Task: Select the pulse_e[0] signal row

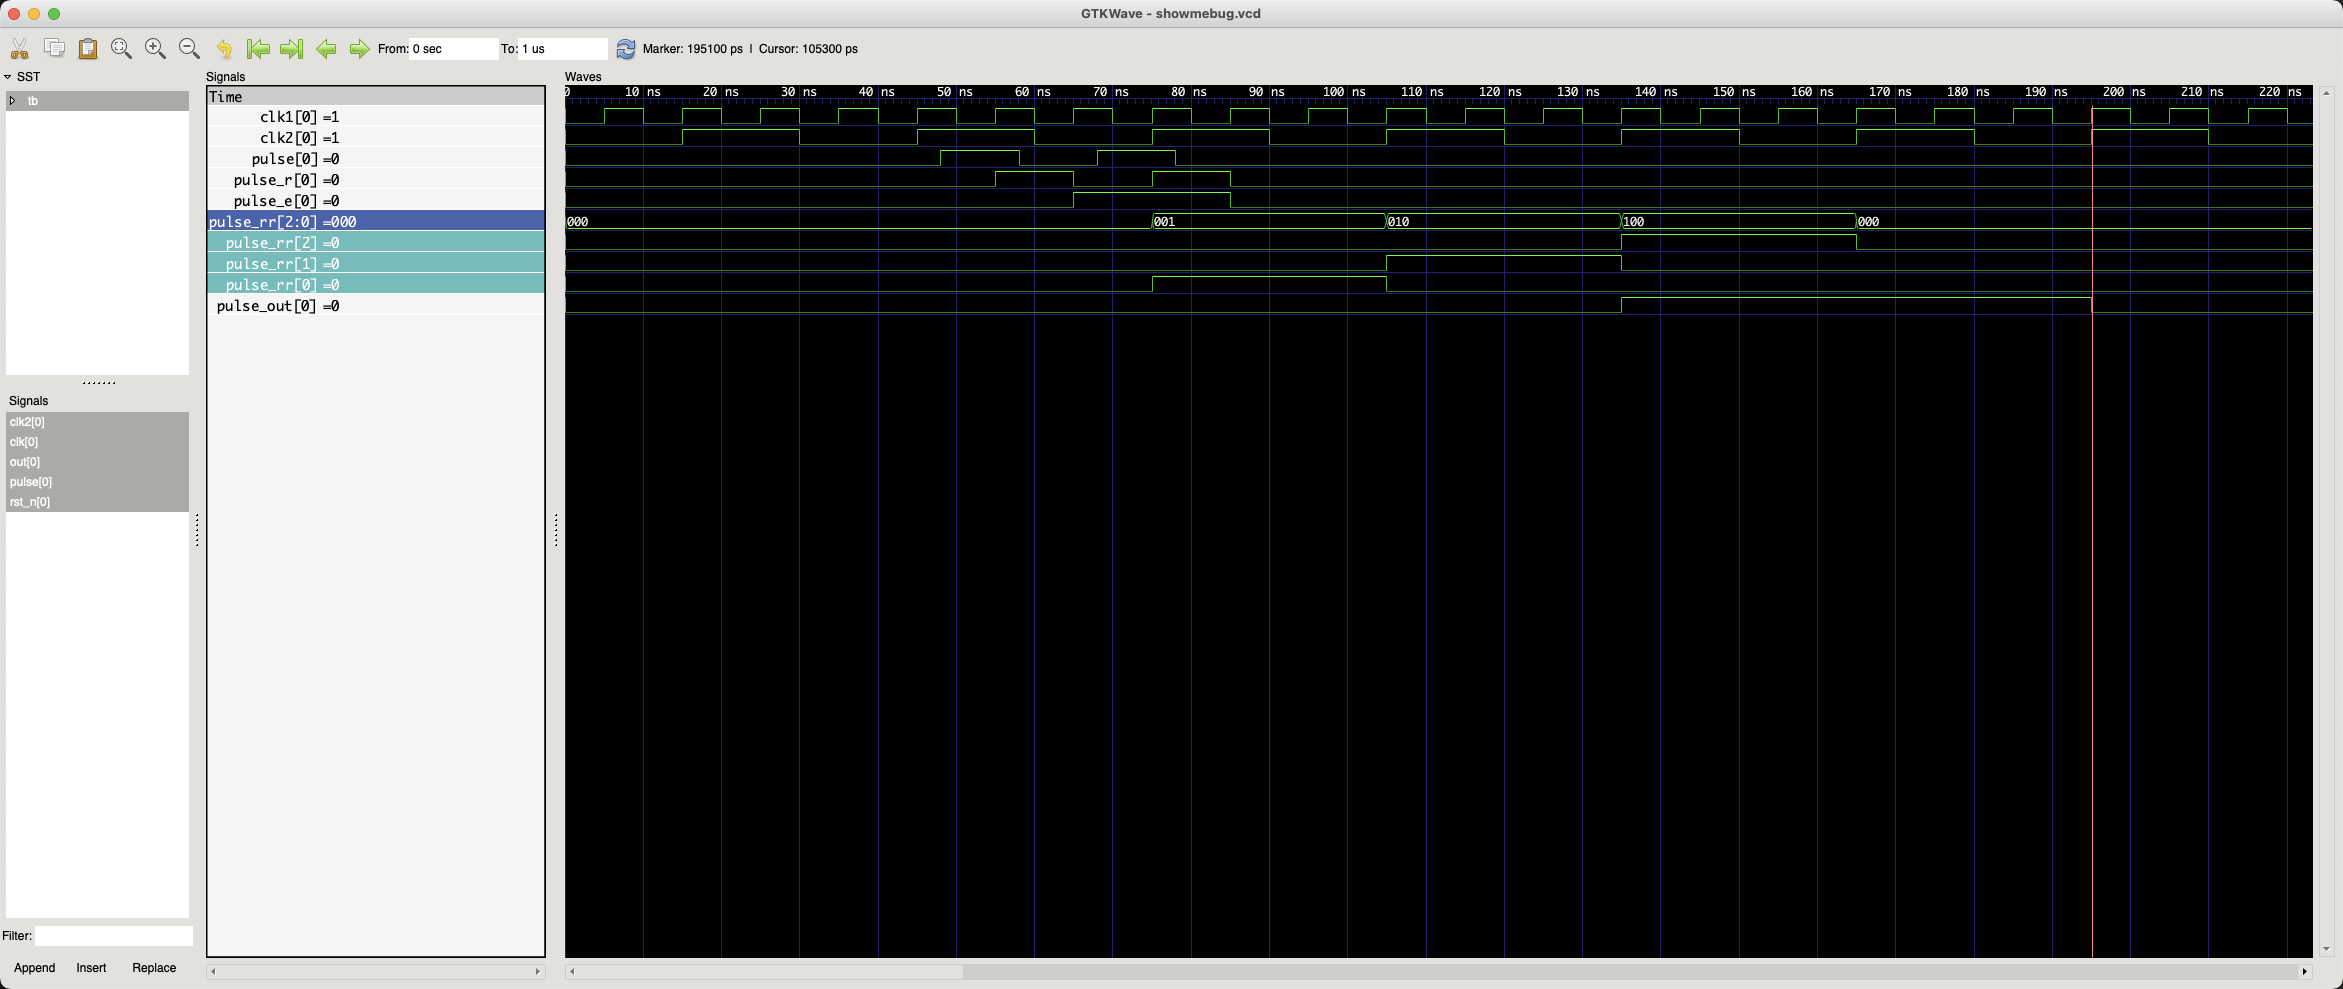Action: click(376, 201)
